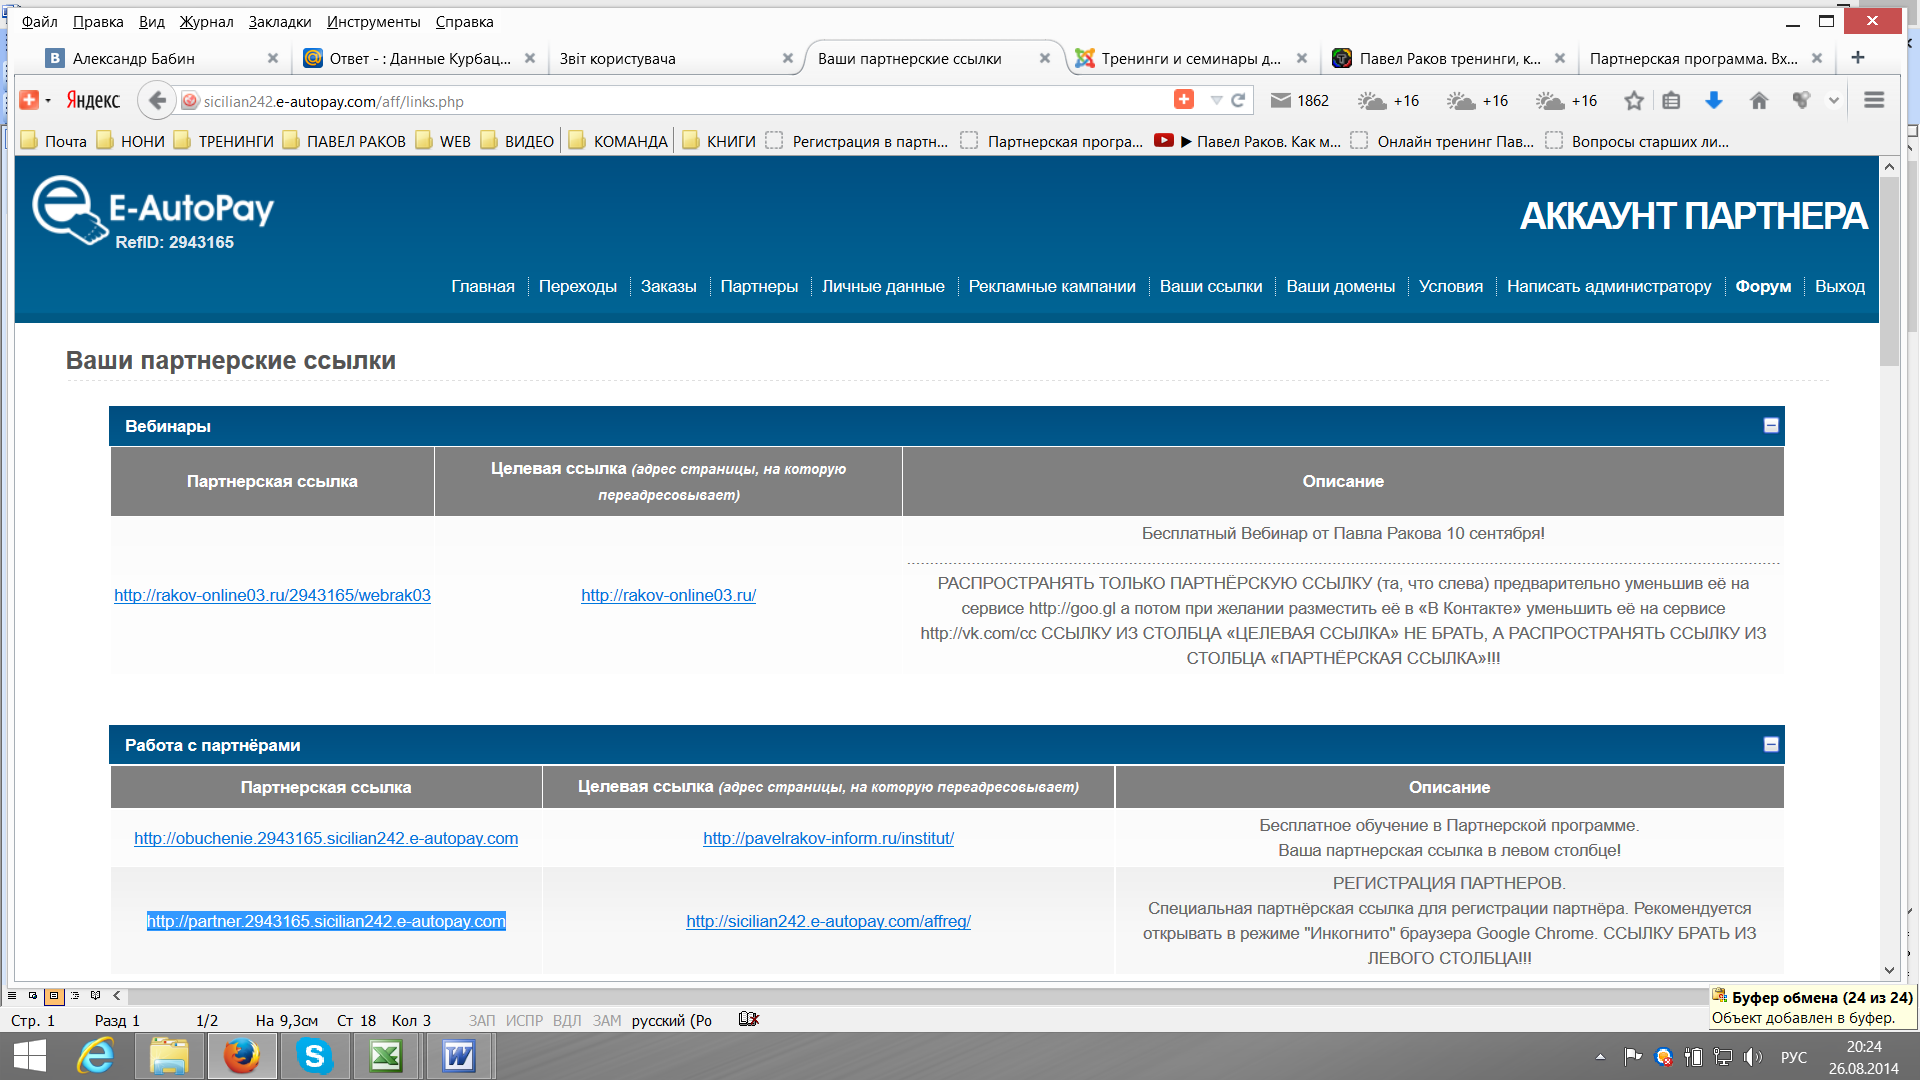
Task: Open Личные данные navigation link
Action: tap(883, 286)
